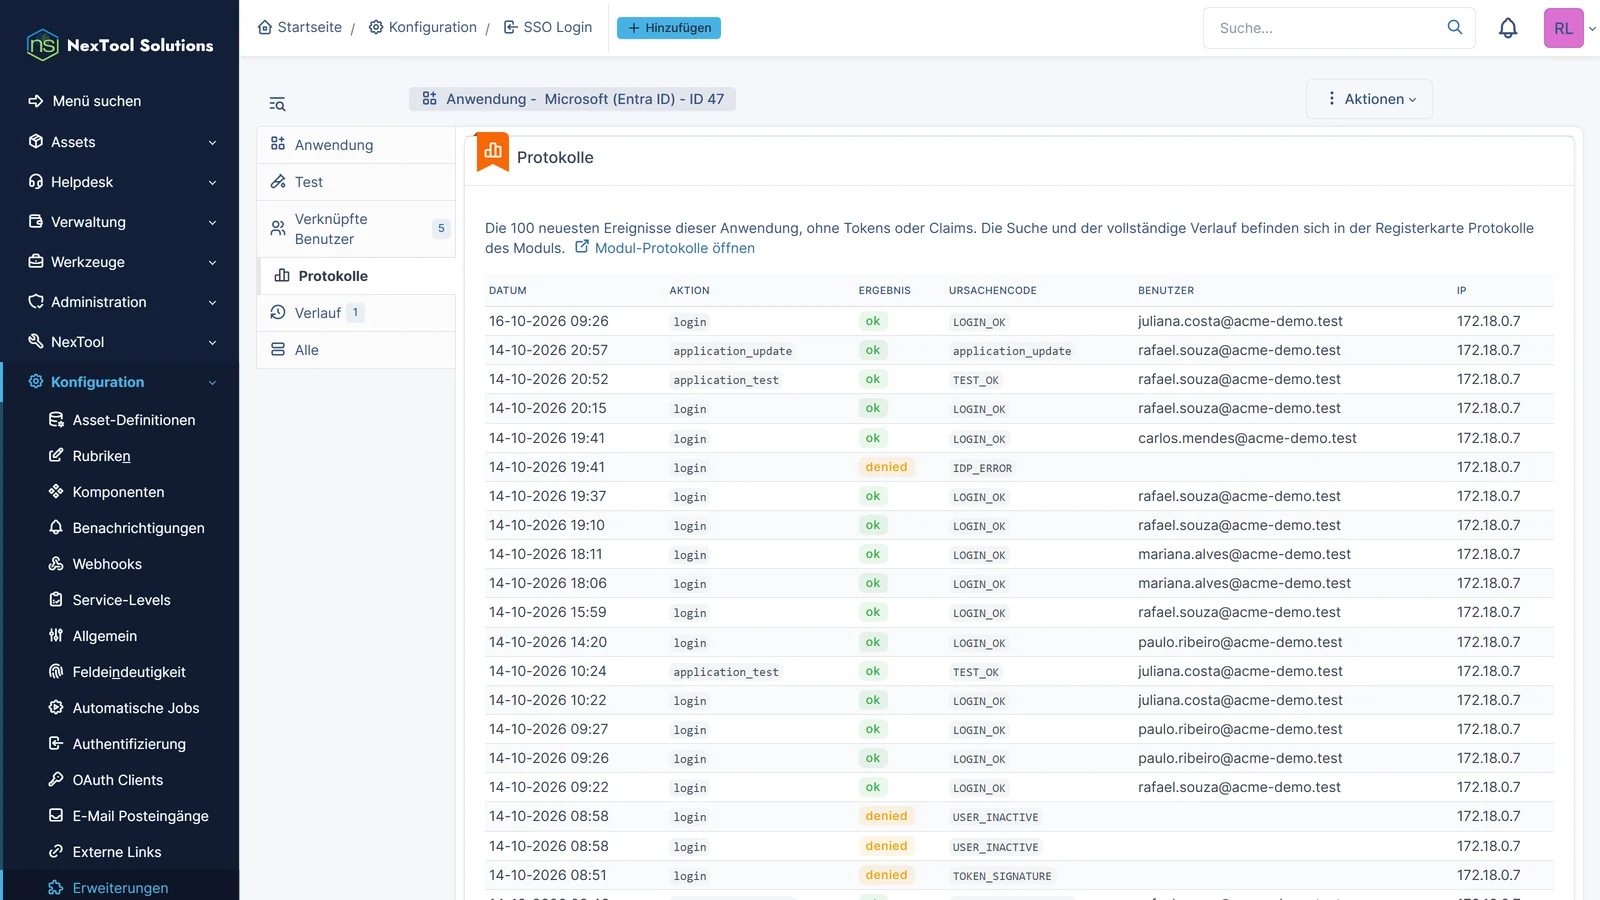Open the Alle tab
Image resolution: width=1600 pixels, height=900 pixels.
pos(356,350)
